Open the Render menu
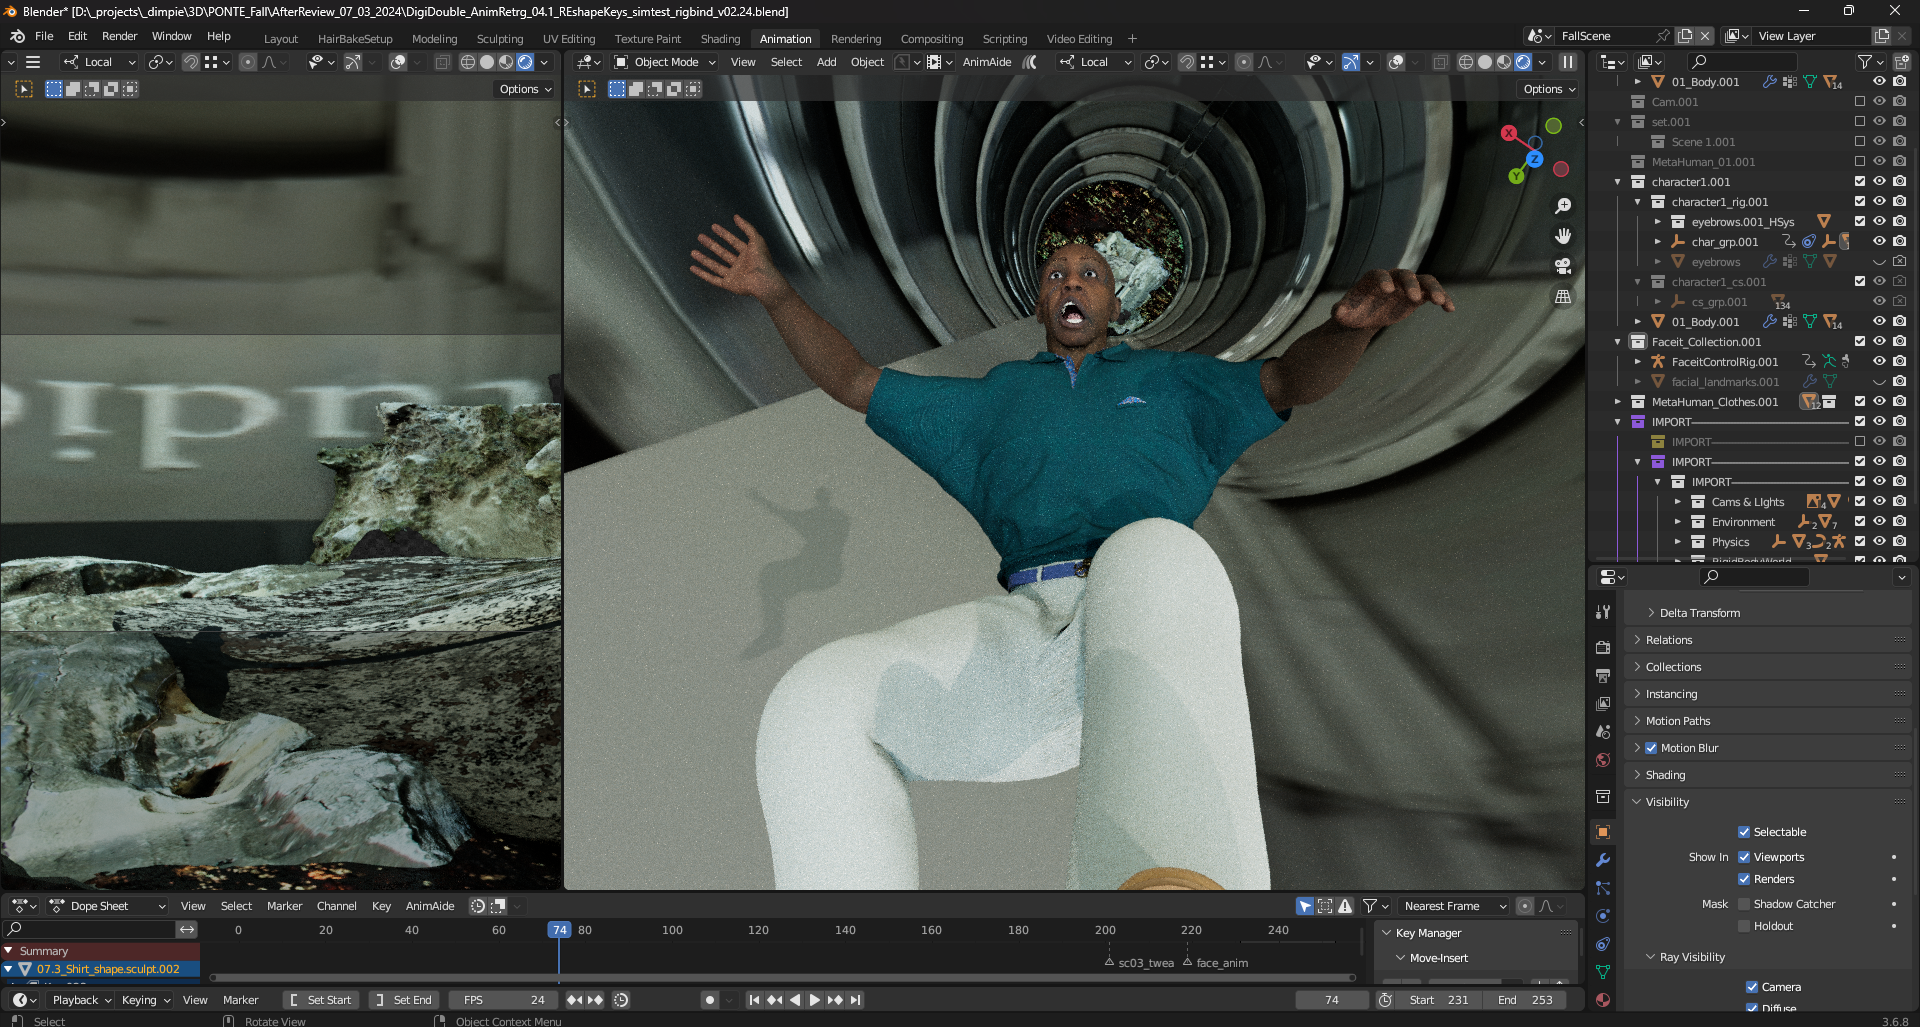Screen dimensions: 1920x1027 point(119,36)
